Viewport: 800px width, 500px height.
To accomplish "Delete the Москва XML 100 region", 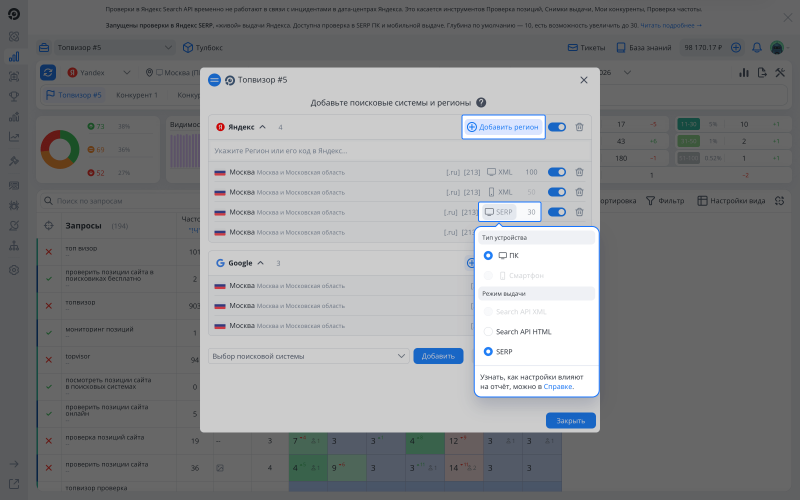I will pyautogui.click(x=579, y=172).
